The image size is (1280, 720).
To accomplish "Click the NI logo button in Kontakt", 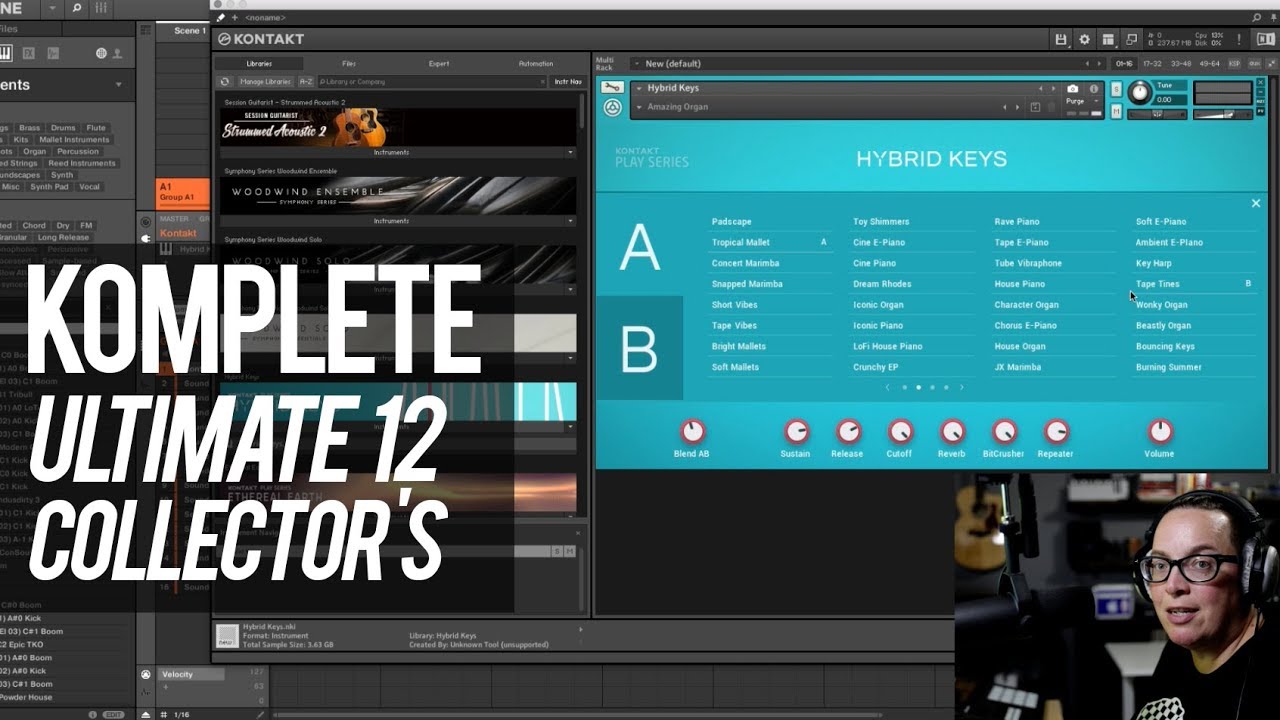I will point(1266,39).
